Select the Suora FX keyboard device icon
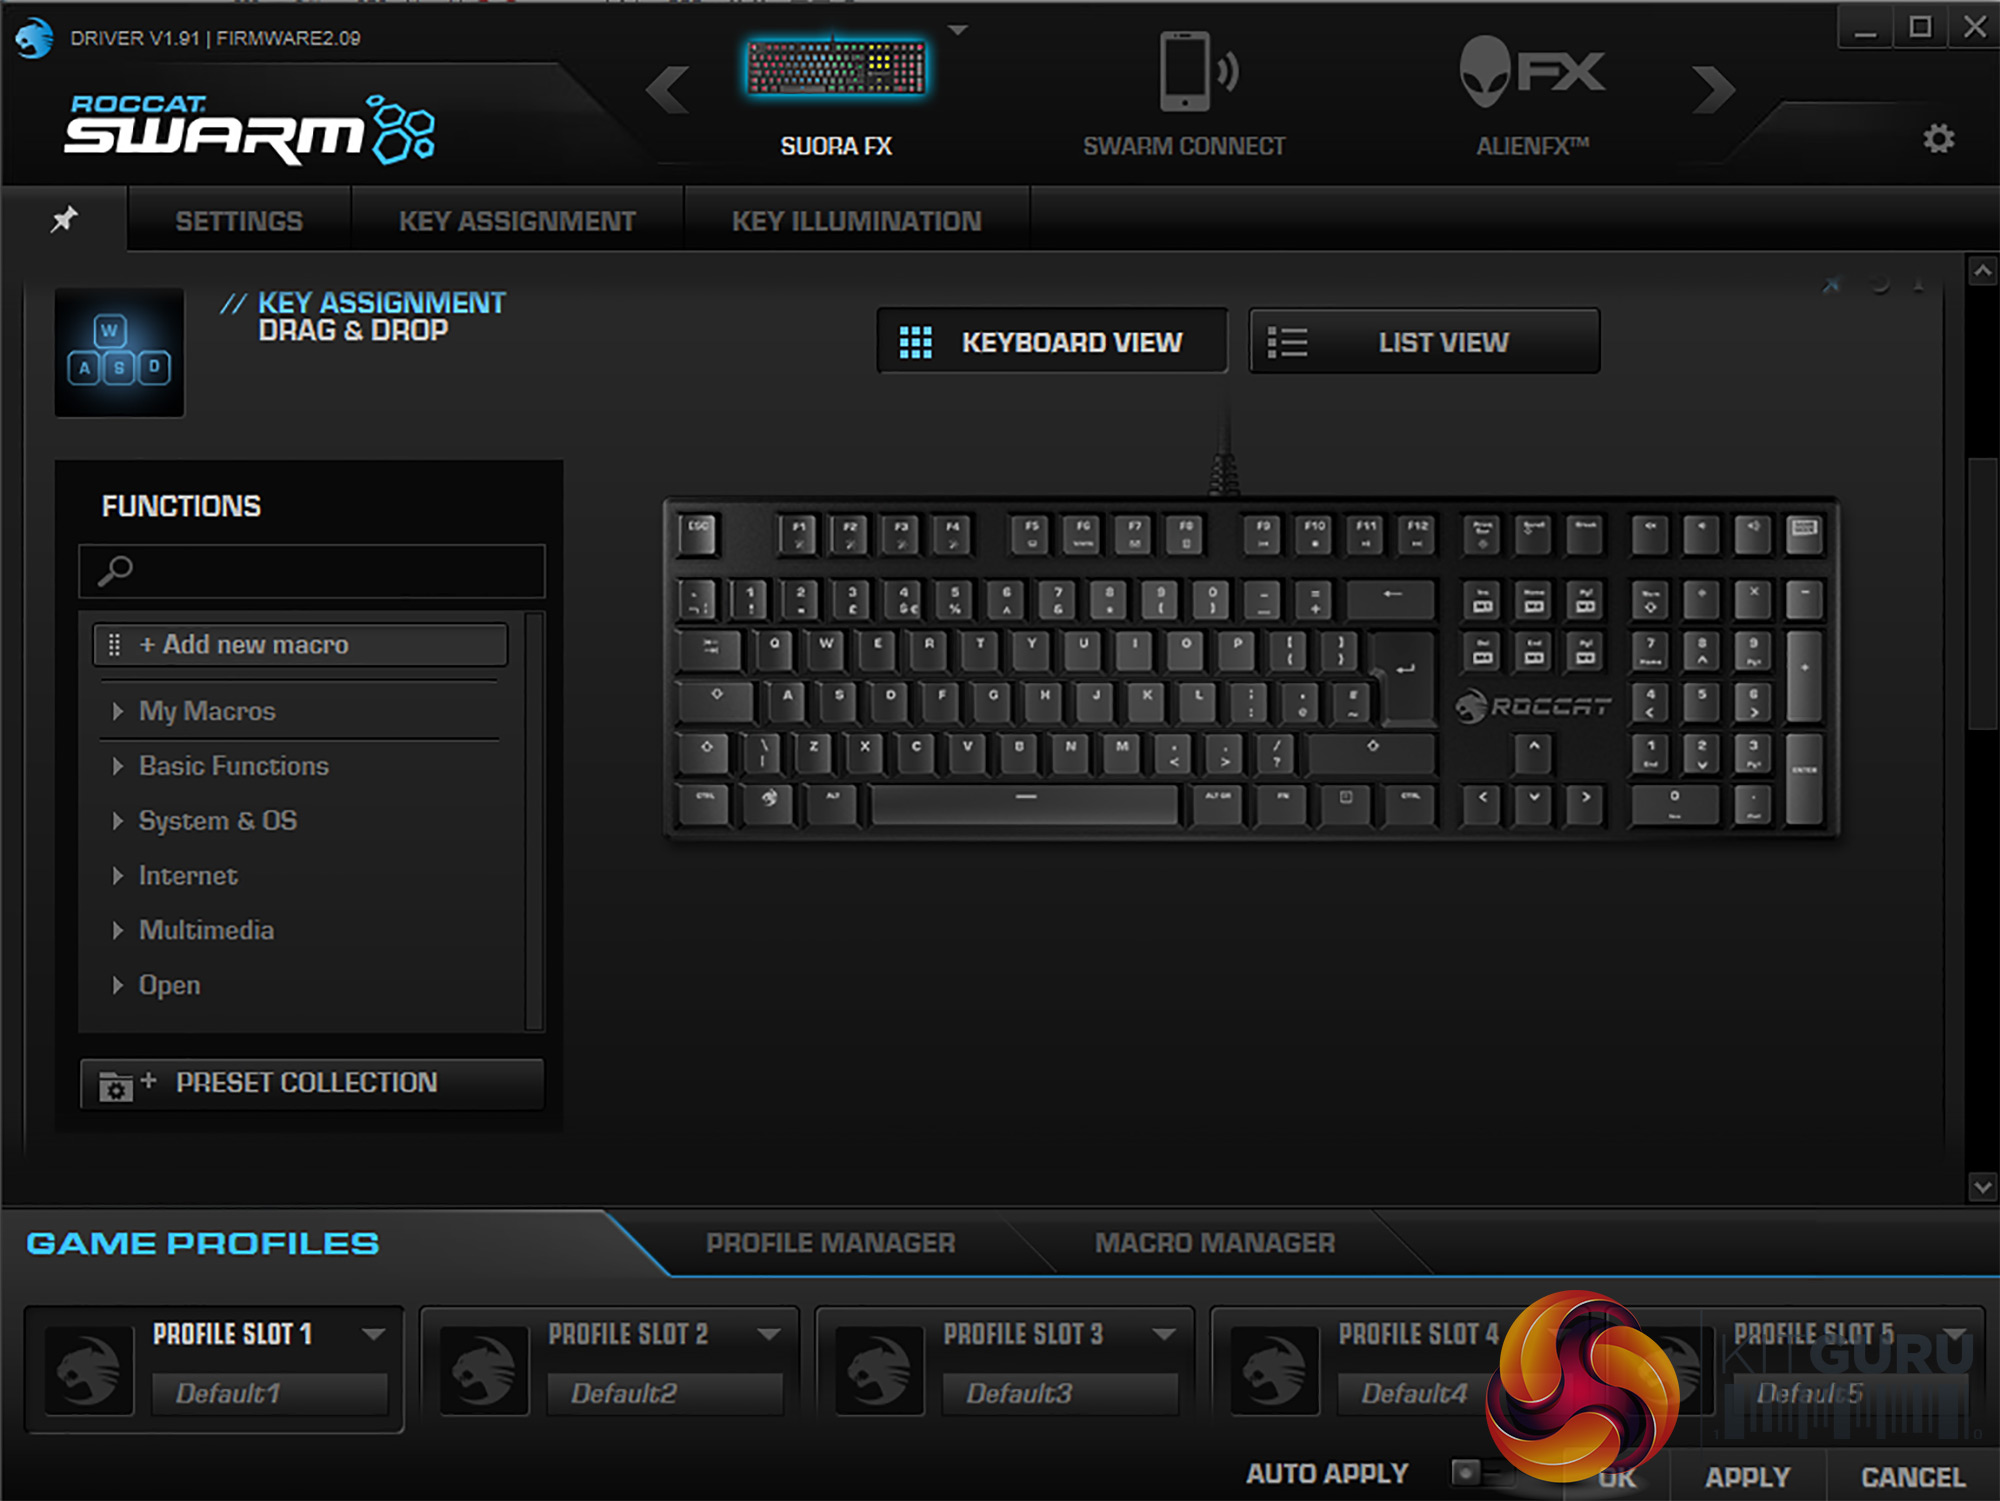Viewport: 2000px width, 1501px height. coord(836,68)
